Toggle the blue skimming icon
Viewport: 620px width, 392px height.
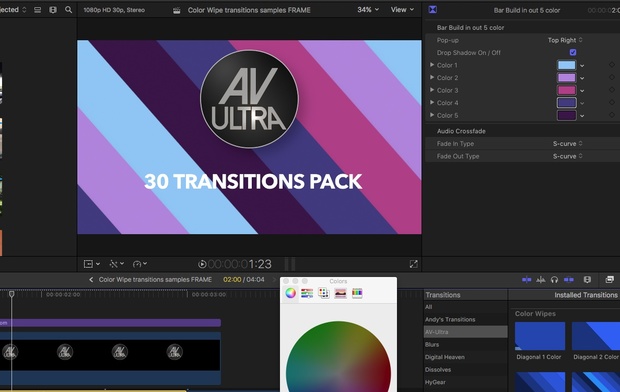[x=527, y=280]
